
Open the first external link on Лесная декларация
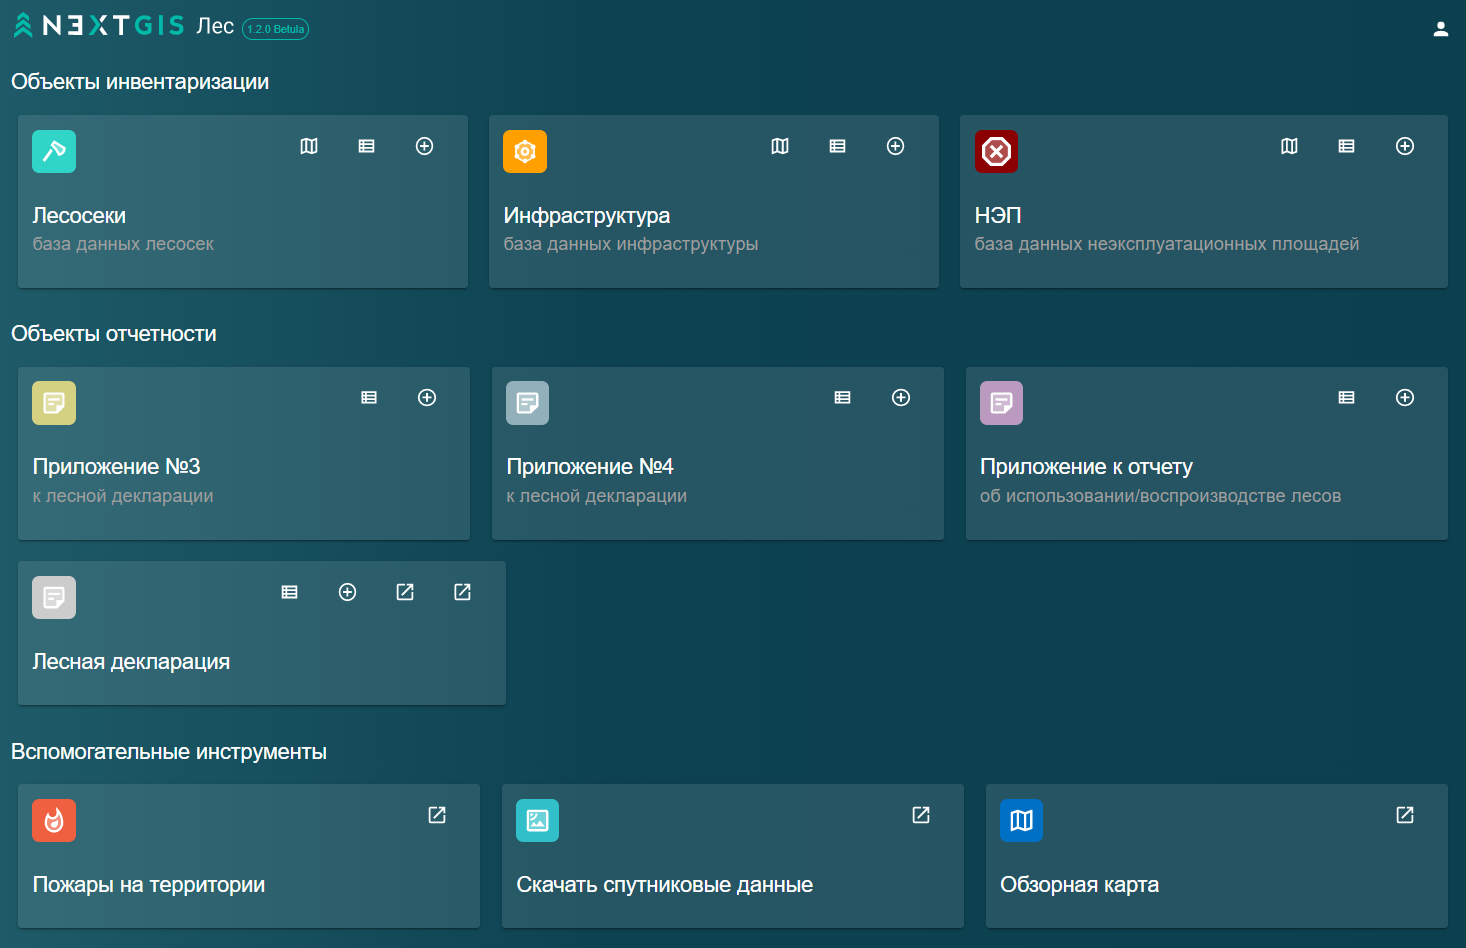404,592
